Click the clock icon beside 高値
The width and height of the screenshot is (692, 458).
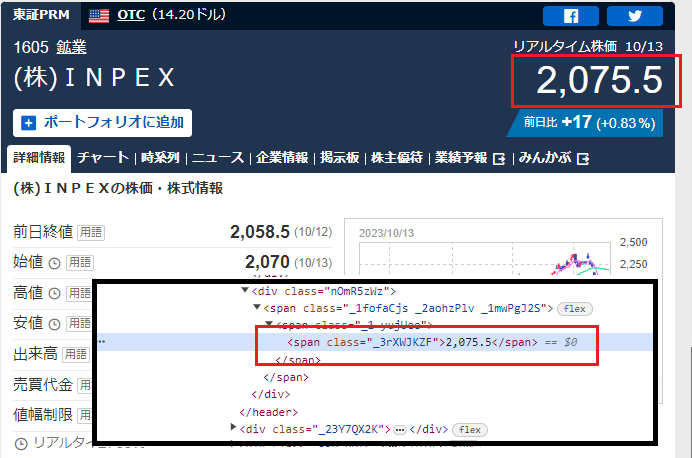click(54, 294)
